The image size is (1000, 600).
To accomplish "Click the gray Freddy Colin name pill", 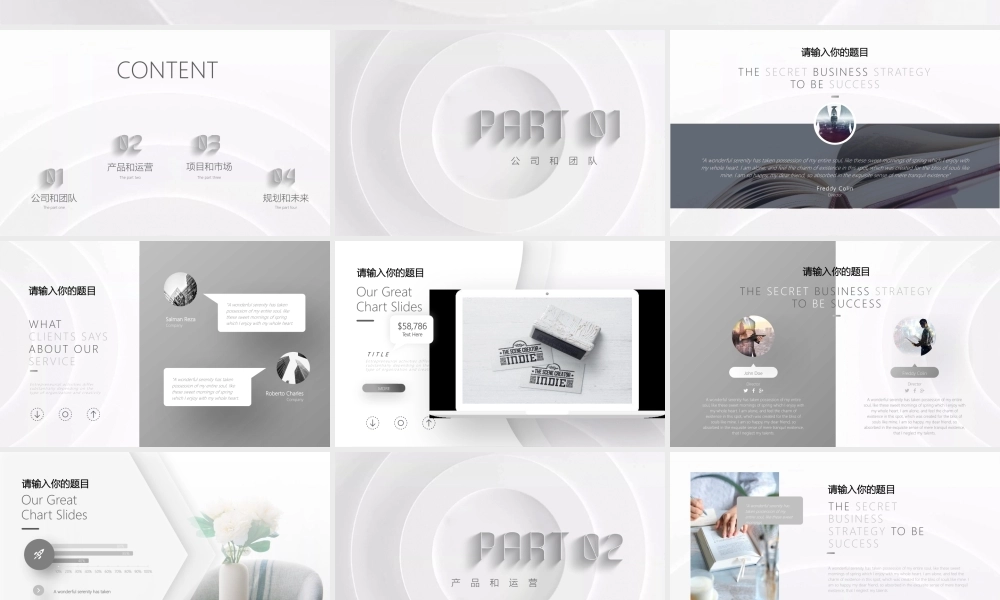I will [915, 372].
